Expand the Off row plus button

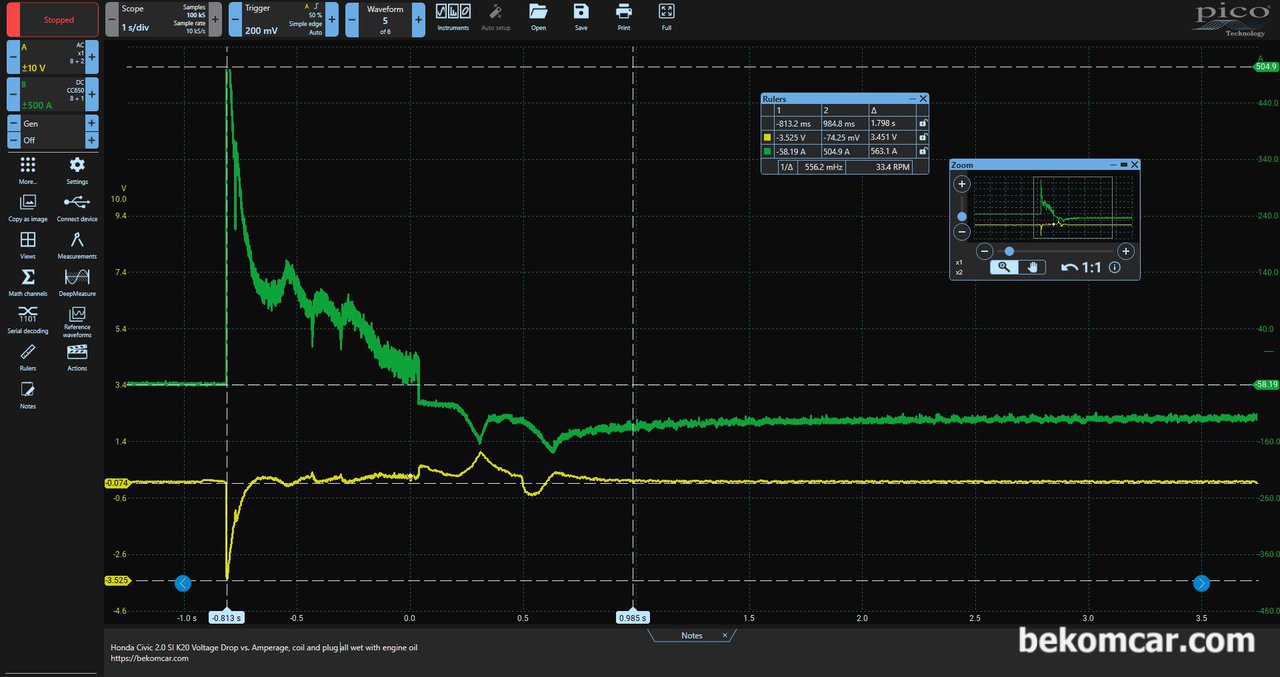[92, 140]
